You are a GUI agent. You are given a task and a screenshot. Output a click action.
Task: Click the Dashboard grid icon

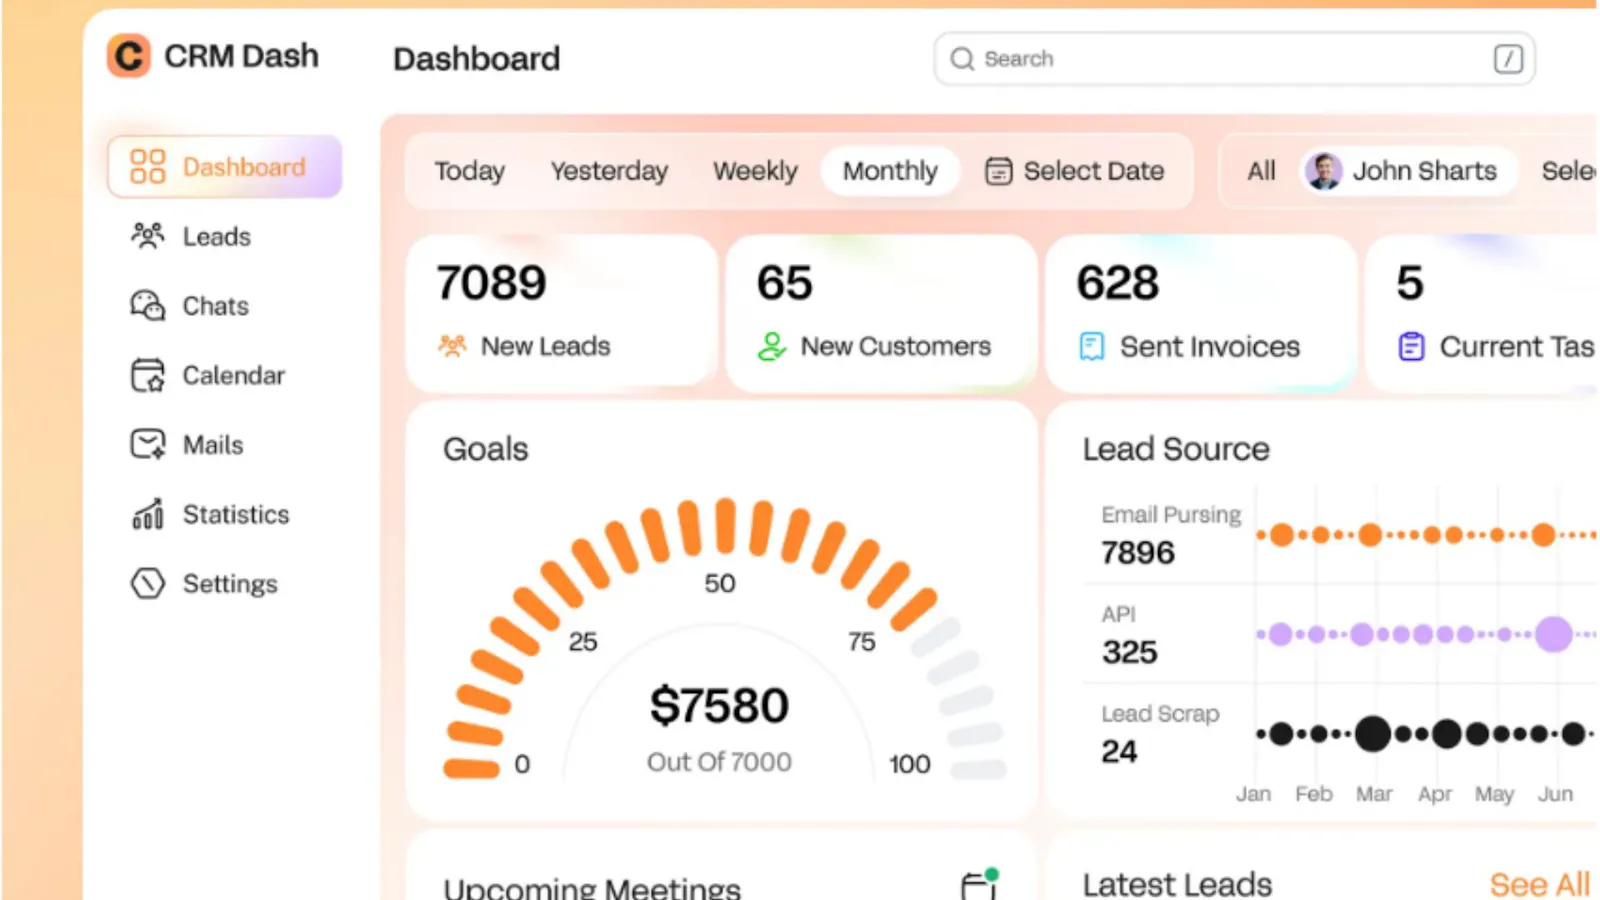pyautogui.click(x=148, y=167)
